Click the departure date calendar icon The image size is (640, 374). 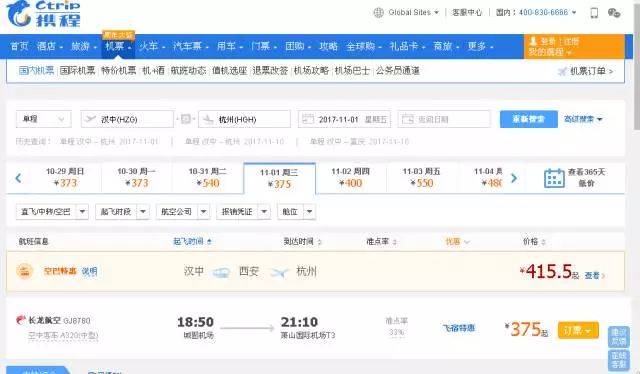tap(307, 119)
